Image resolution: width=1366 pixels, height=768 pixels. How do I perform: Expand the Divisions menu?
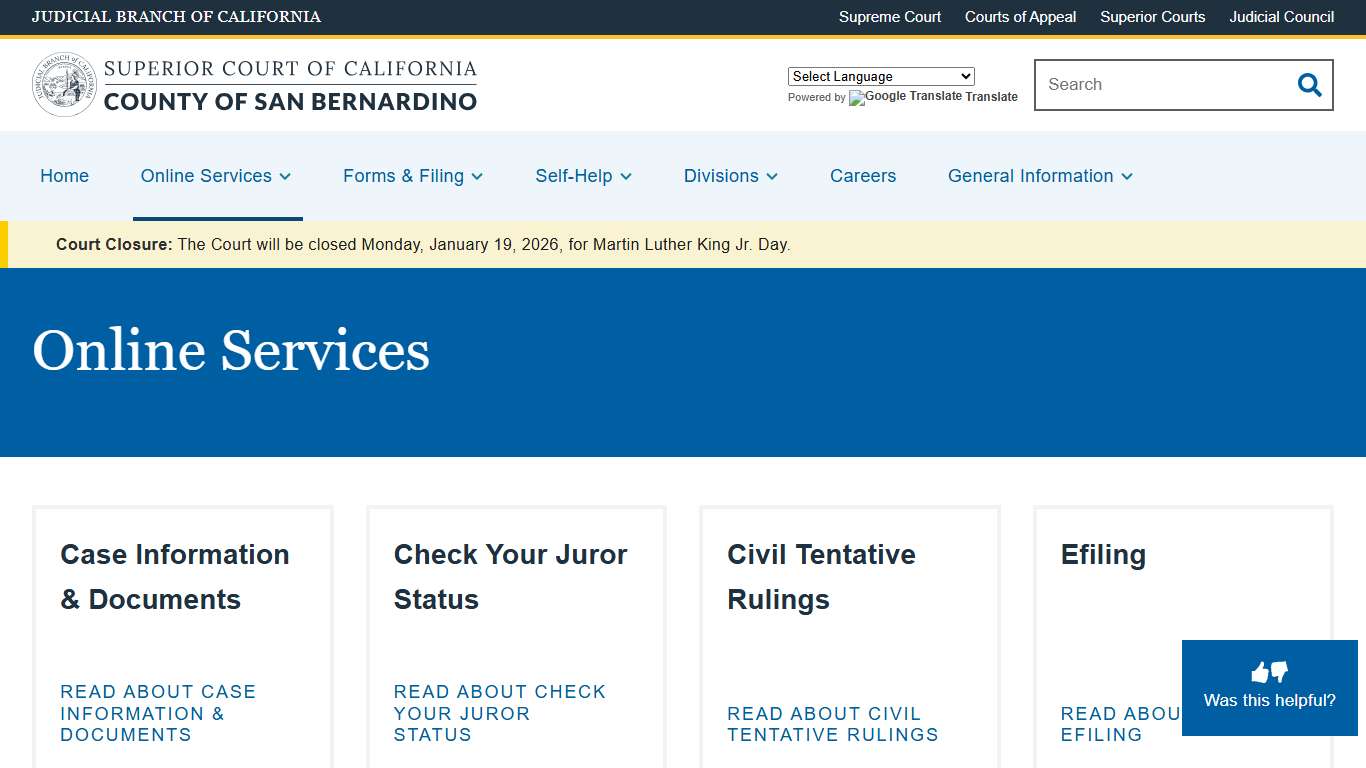point(730,176)
